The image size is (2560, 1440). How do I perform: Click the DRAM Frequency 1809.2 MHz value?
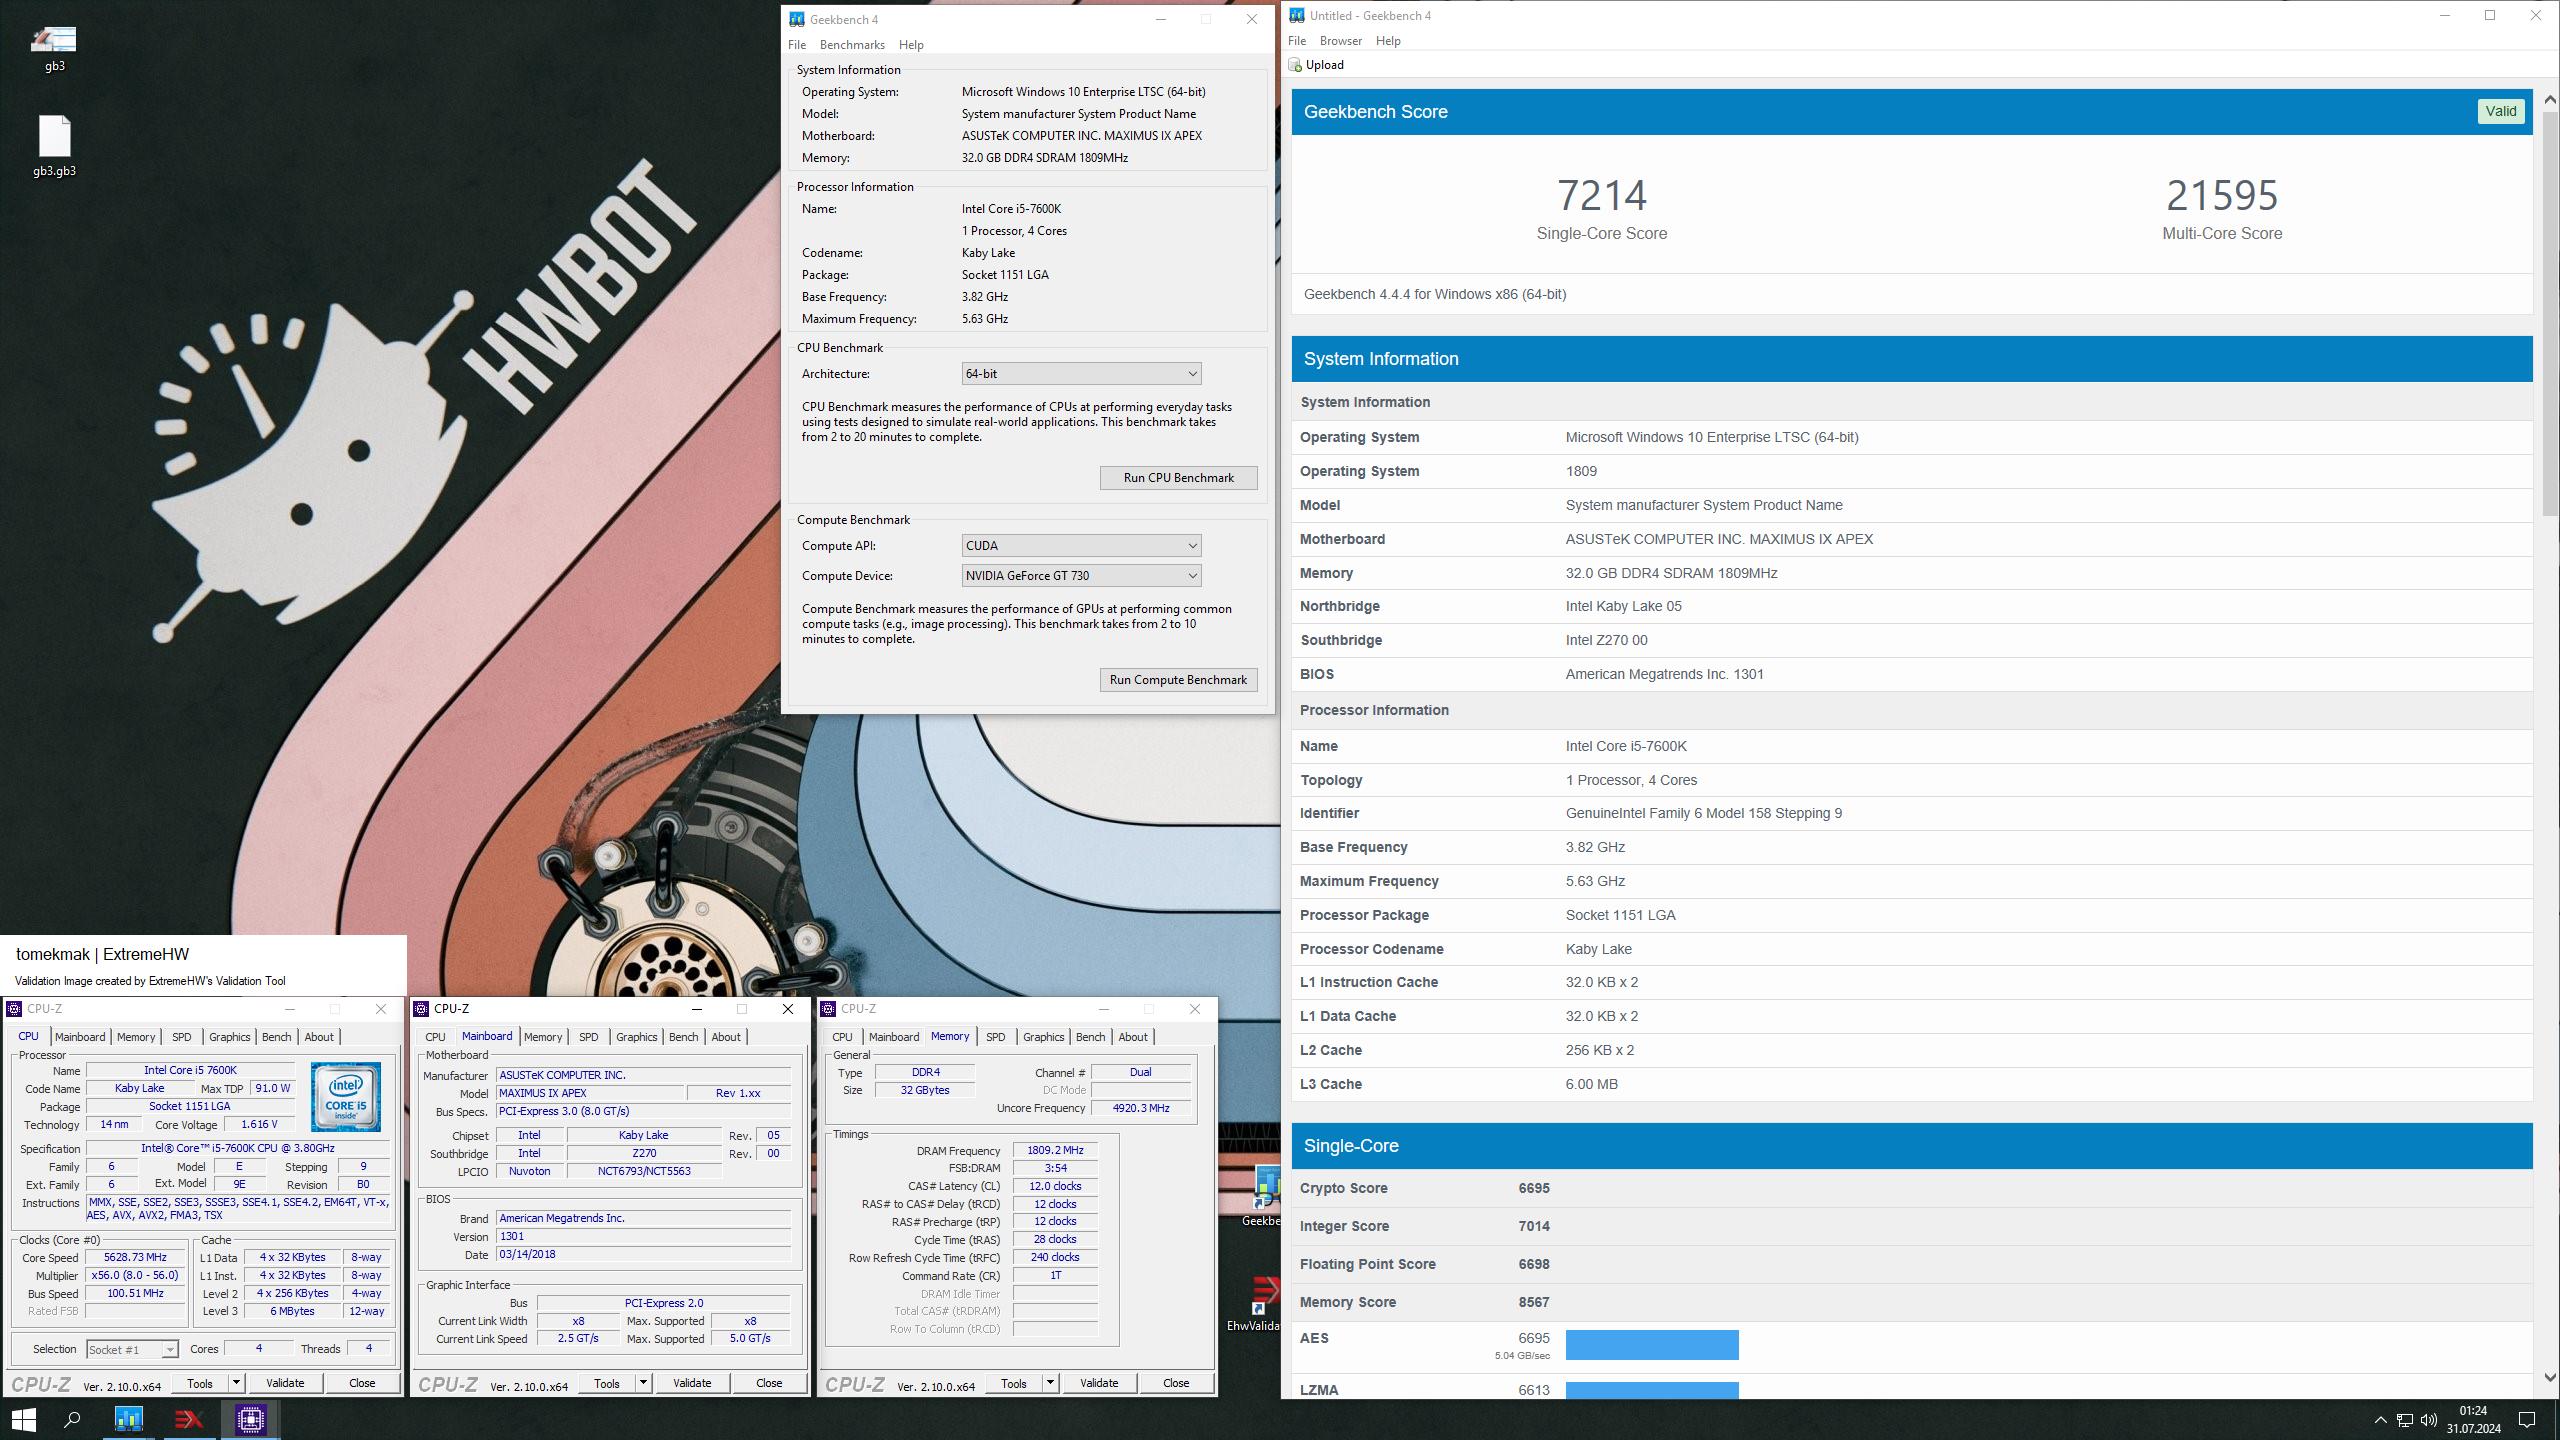point(1055,1151)
